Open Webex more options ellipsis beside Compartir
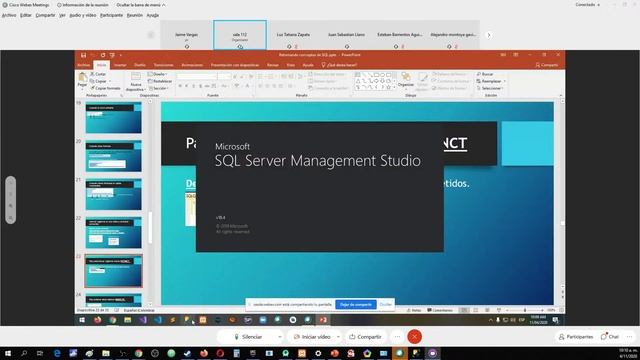The height and width of the screenshot is (360, 640). point(397,337)
